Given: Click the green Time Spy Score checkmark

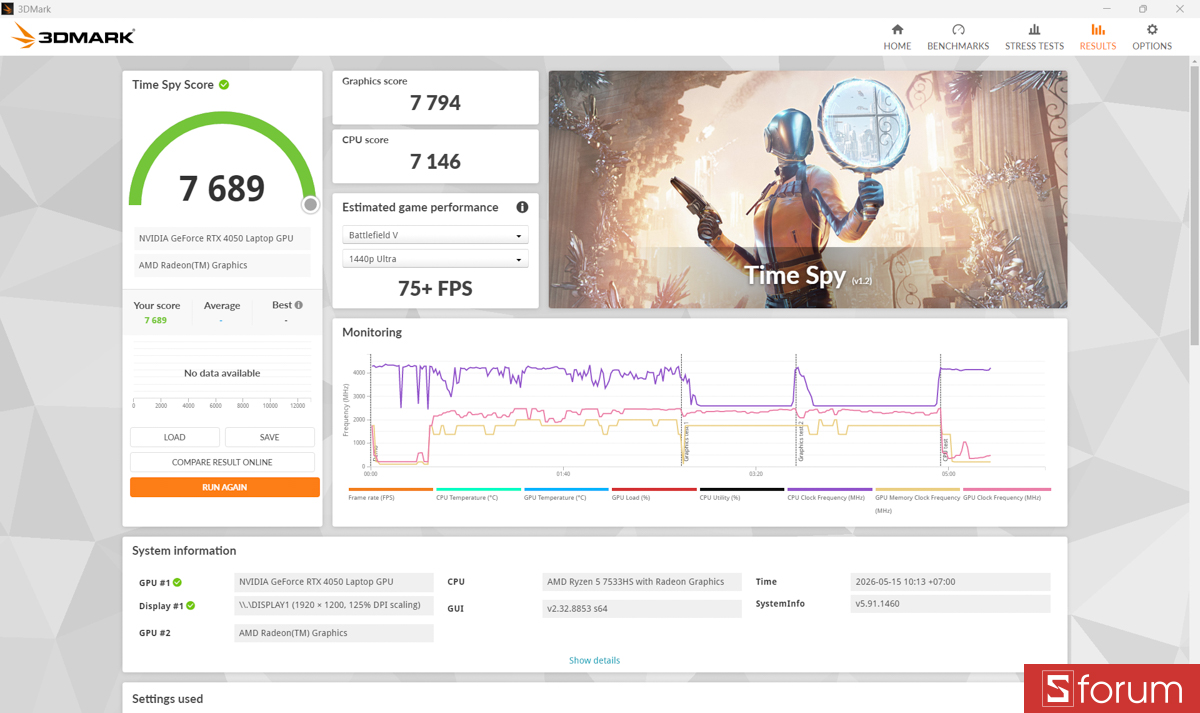Looking at the screenshot, I should coord(224,85).
